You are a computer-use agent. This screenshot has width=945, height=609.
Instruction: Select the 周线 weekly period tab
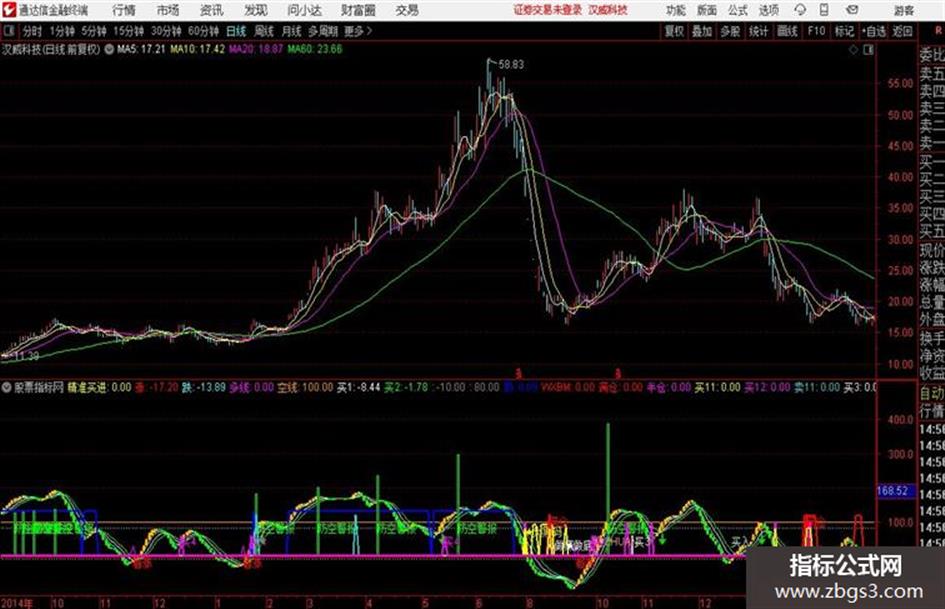click(264, 31)
